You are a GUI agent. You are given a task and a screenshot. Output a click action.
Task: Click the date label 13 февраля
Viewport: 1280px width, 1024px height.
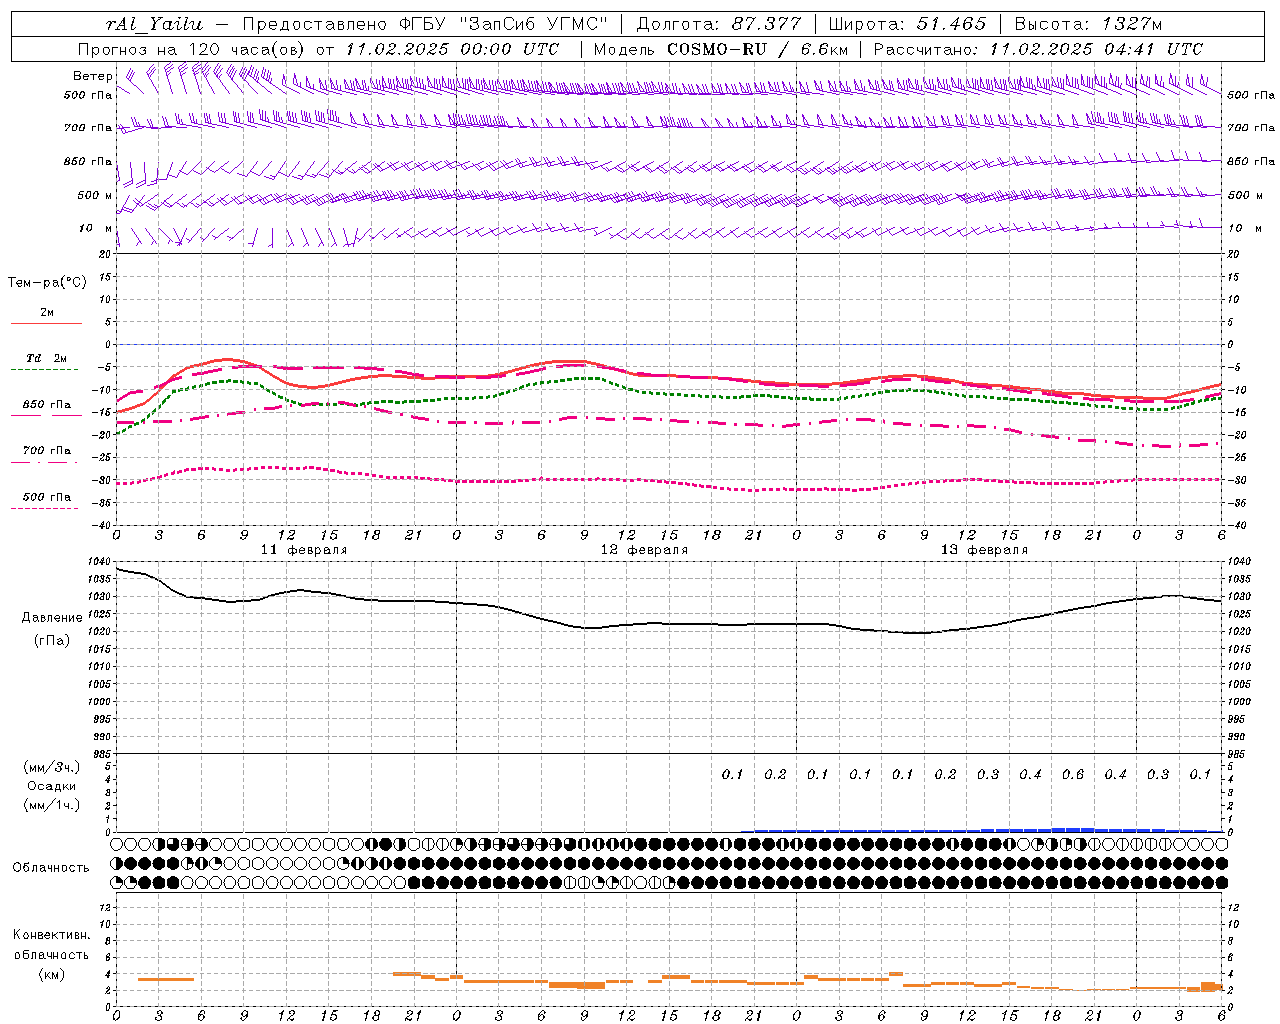984,550
